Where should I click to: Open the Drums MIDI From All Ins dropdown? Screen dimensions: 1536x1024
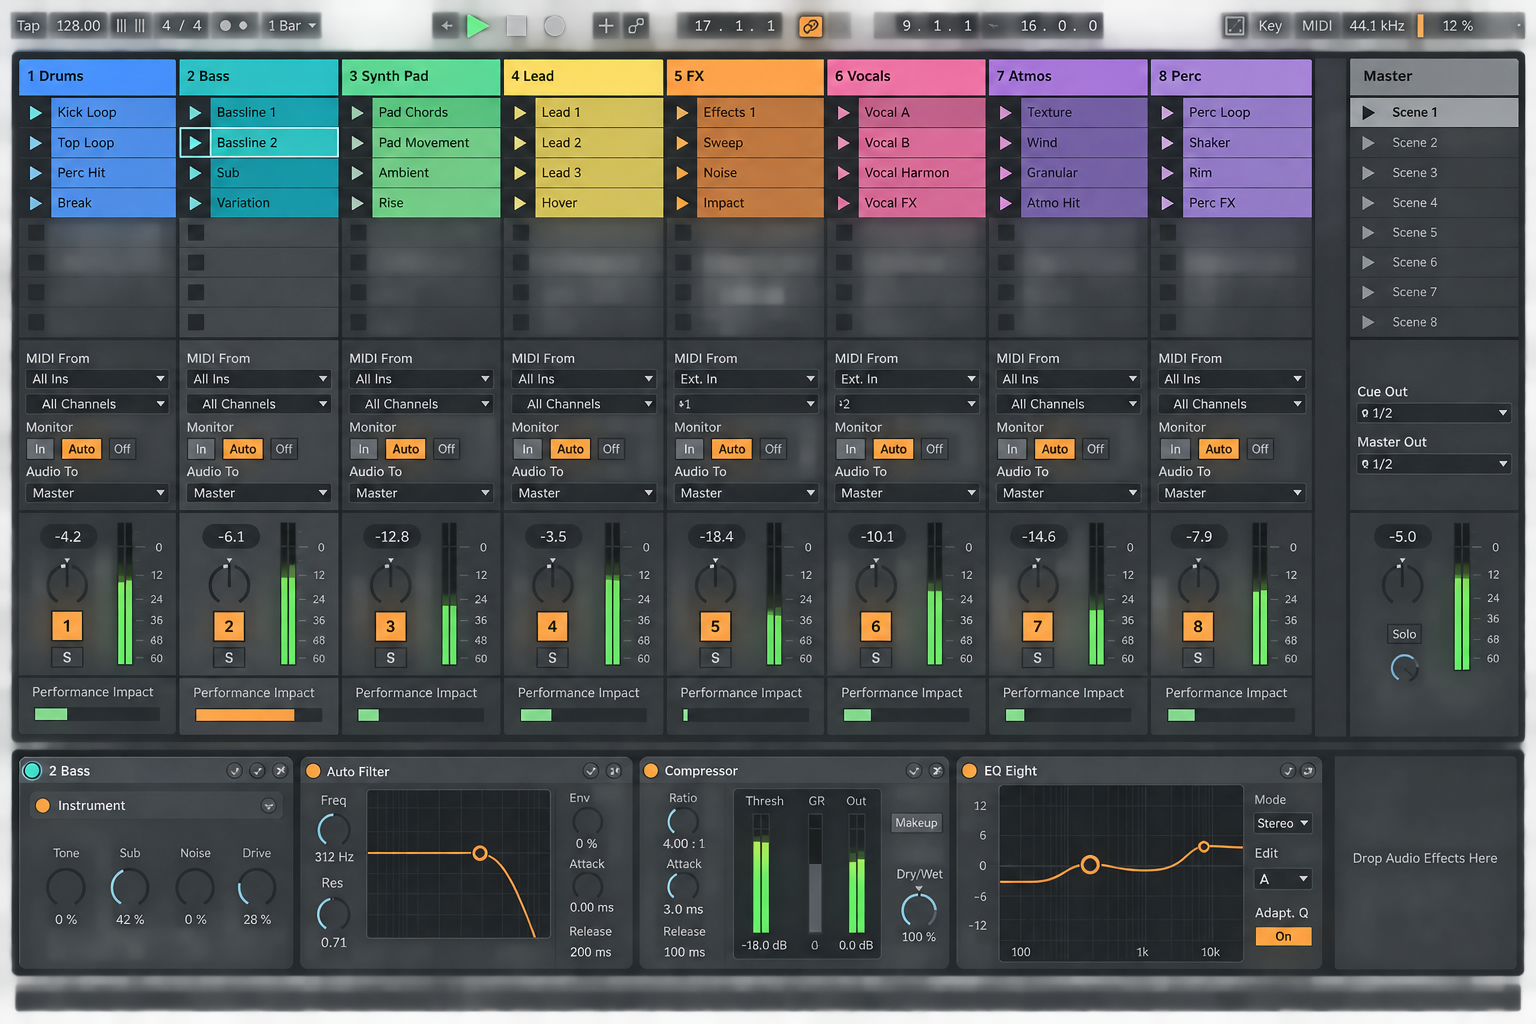tap(97, 380)
